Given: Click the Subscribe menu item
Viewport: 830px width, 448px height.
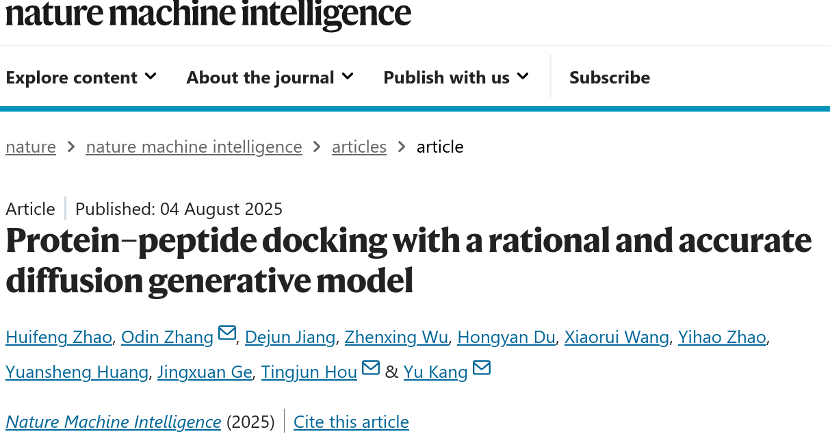Looking at the screenshot, I should (x=609, y=77).
